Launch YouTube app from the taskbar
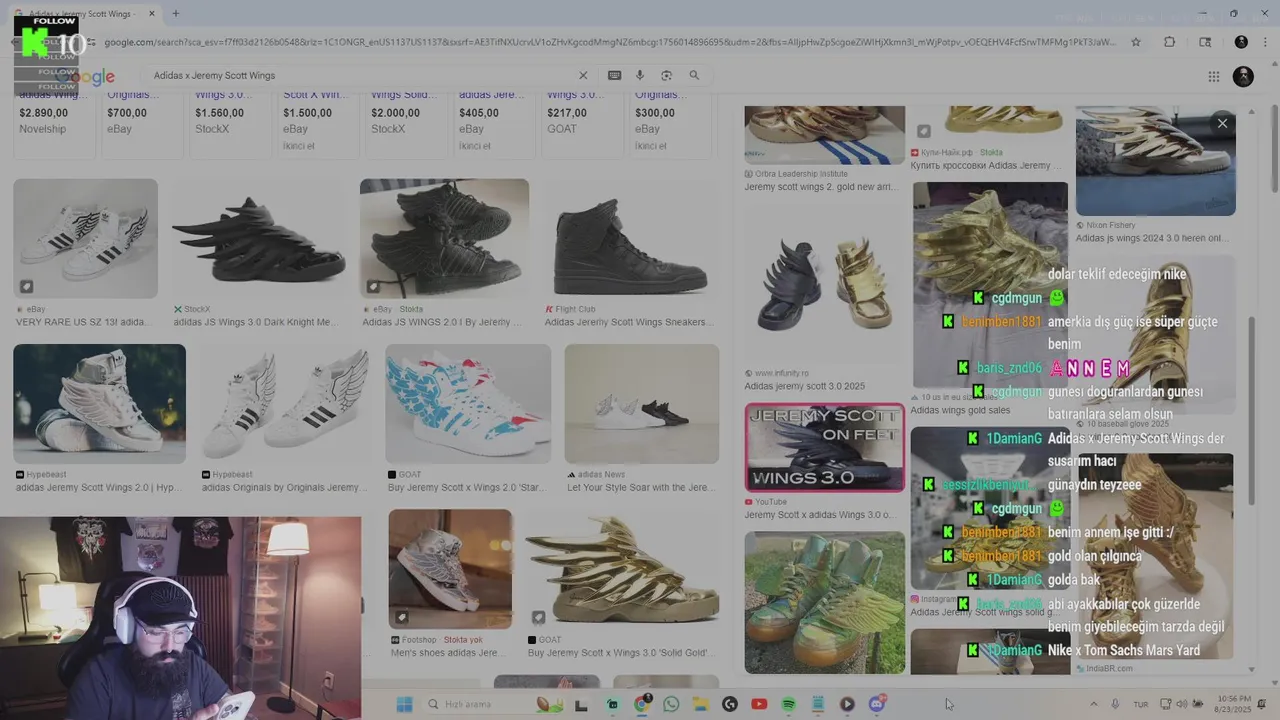Viewport: 1280px width, 720px height. click(x=759, y=704)
